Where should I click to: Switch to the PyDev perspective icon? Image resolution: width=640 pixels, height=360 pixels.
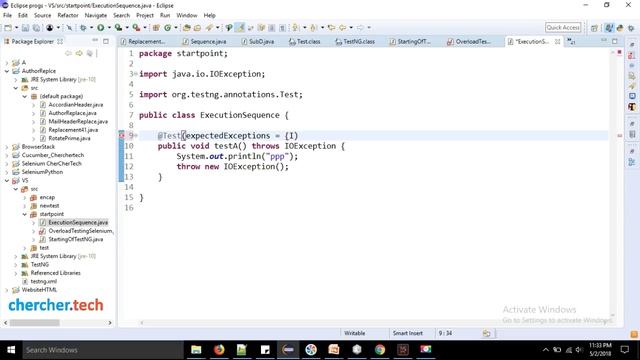click(x=620, y=28)
